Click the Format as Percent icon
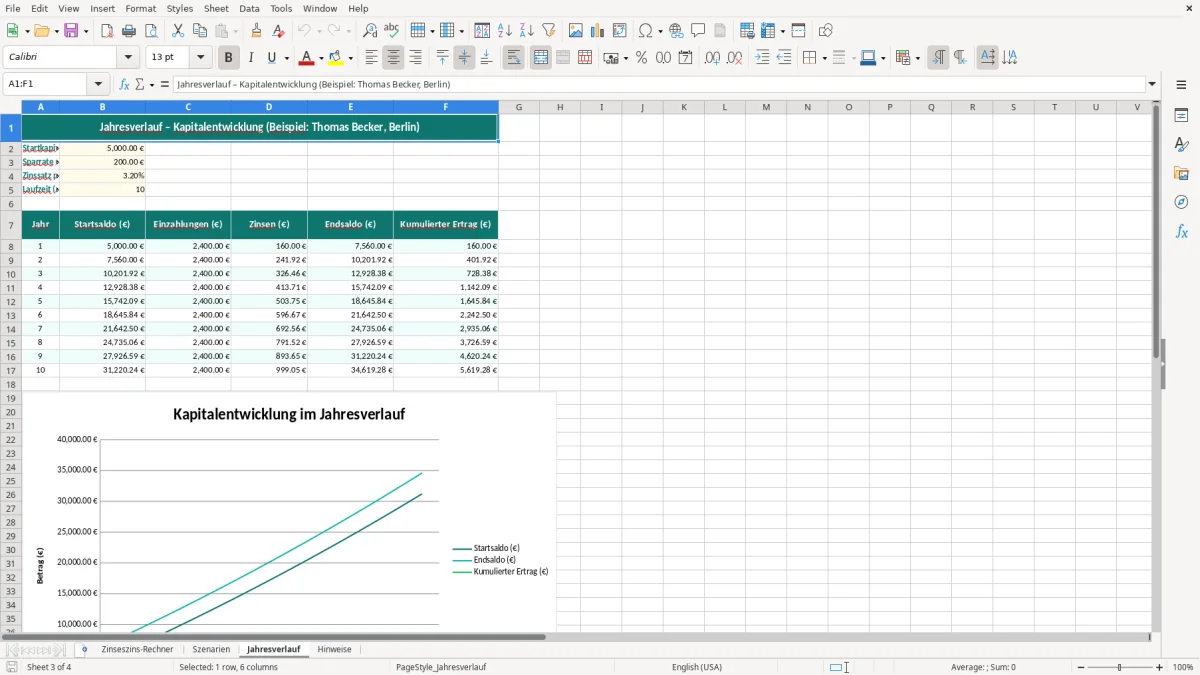Viewport: 1200px width, 675px height. [642, 58]
